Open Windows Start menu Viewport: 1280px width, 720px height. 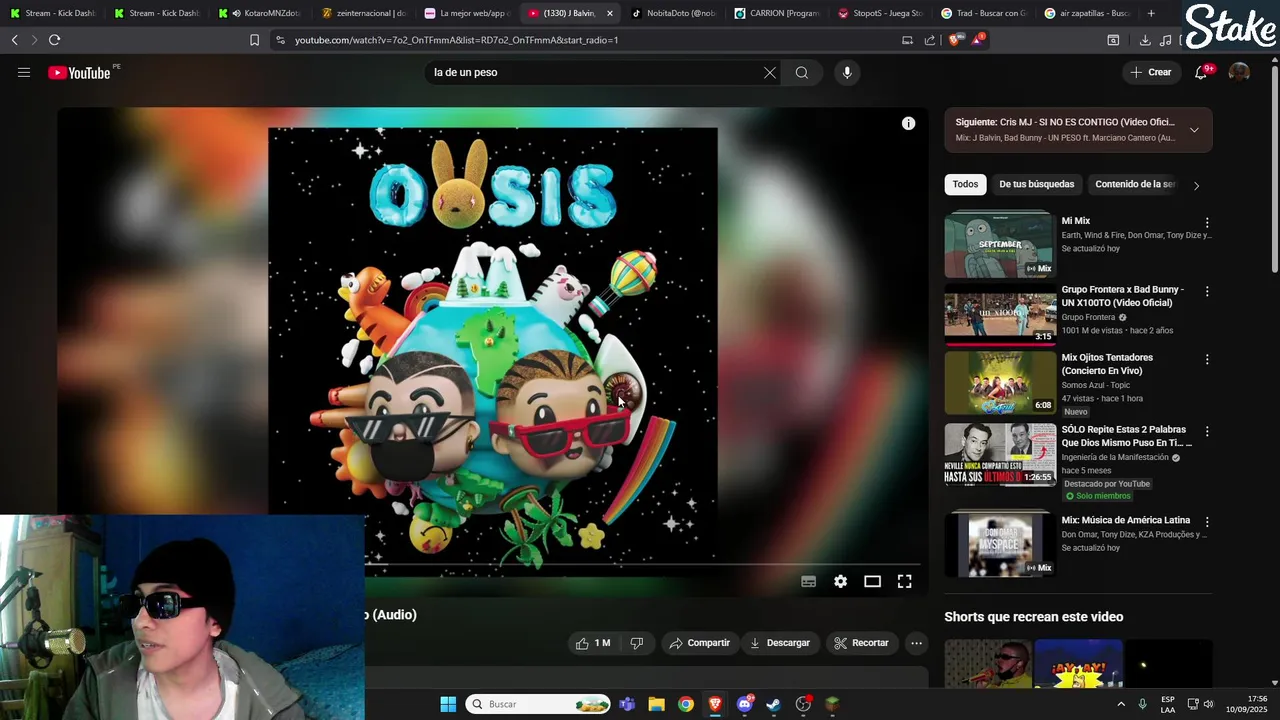pyautogui.click(x=448, y=704)
